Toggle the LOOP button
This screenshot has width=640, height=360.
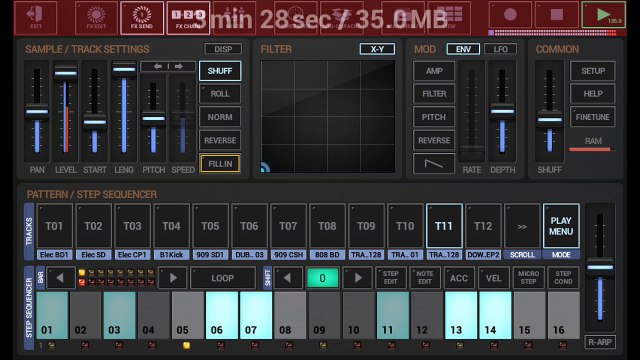tap(223, 278)
